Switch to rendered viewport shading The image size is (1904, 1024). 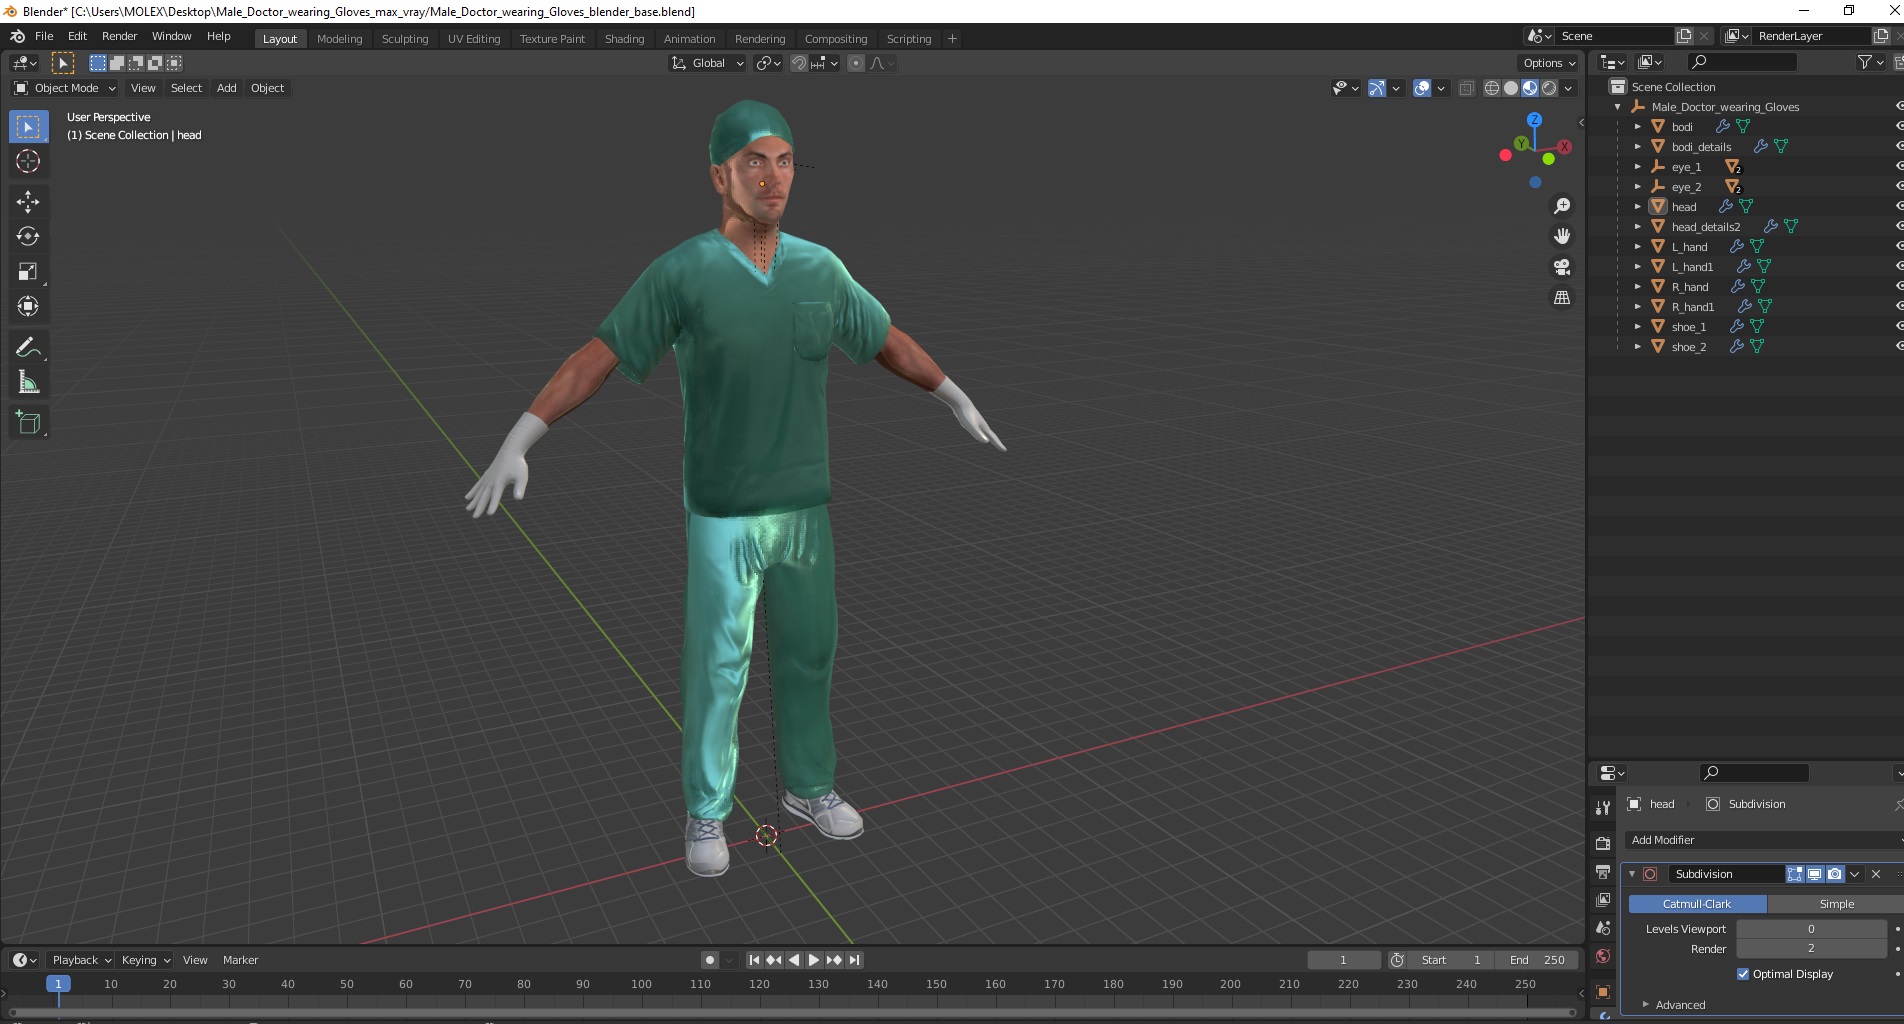(x=1549, y=88)
